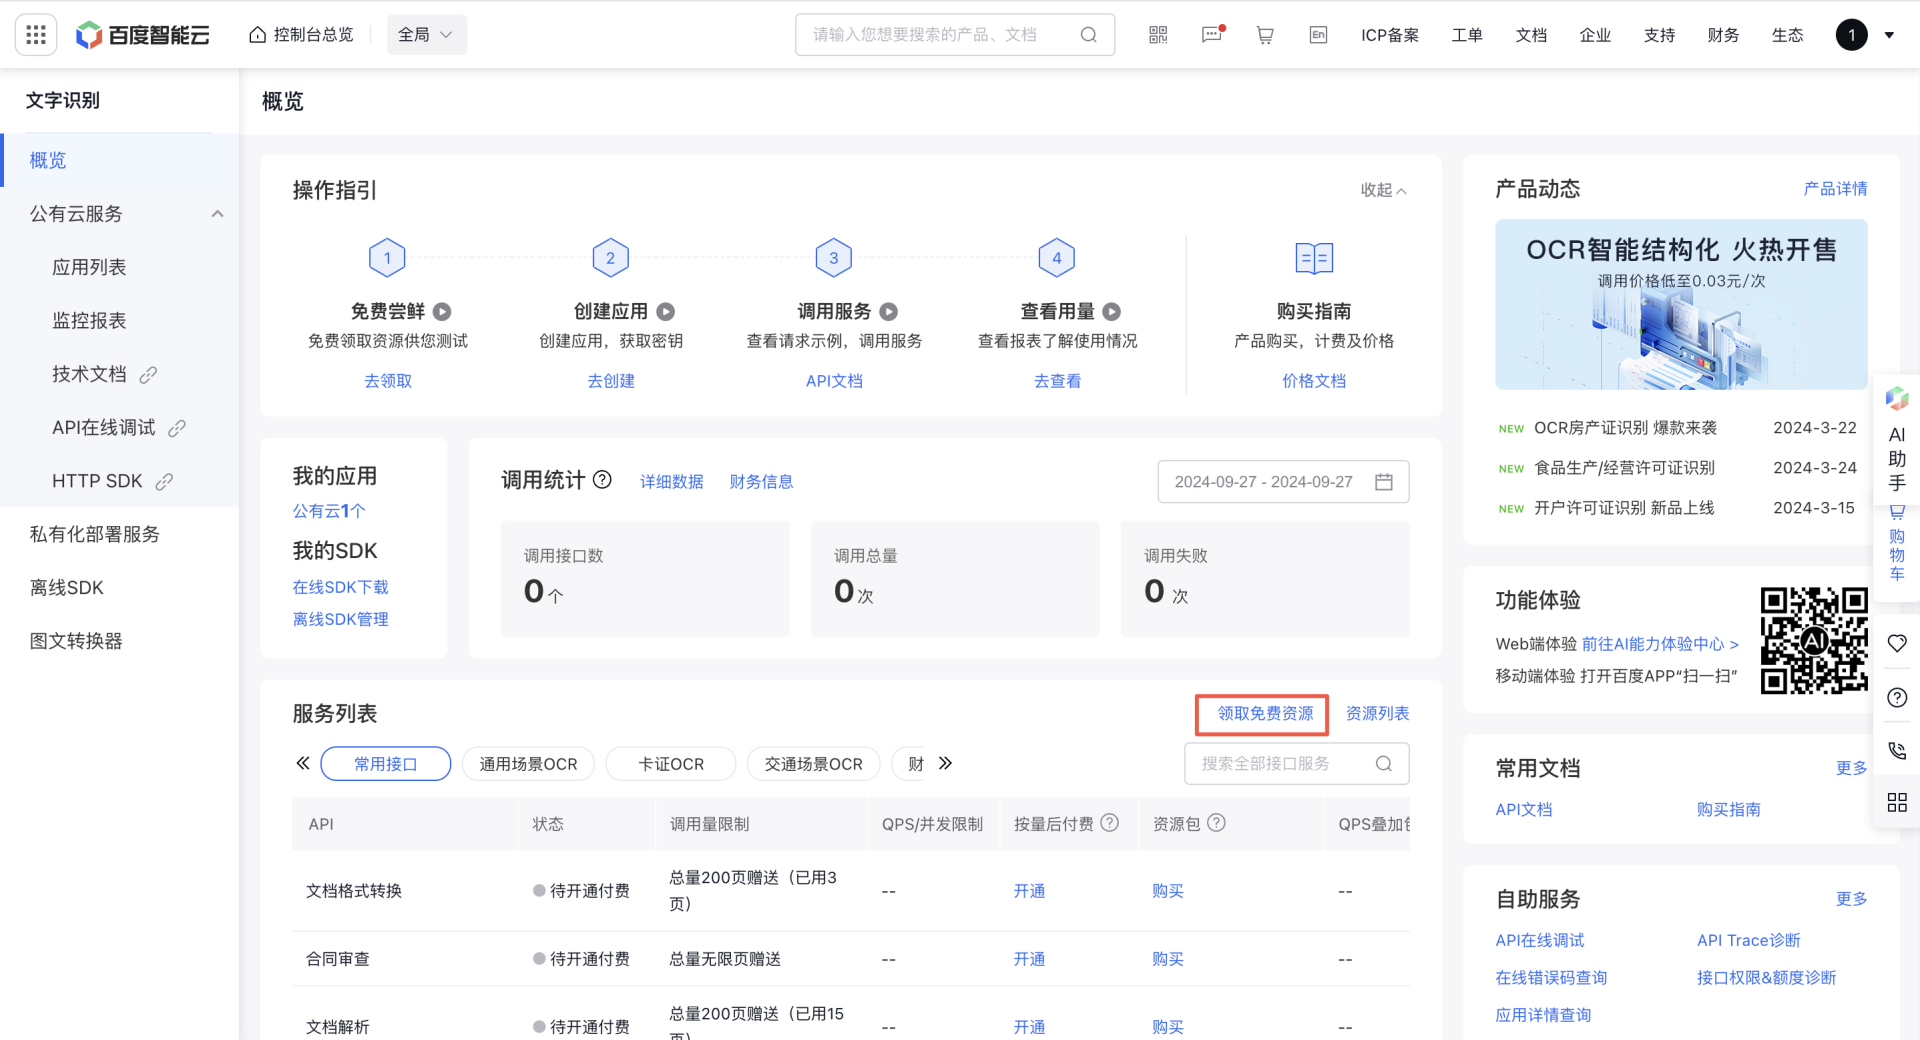Open the 2024-09-27 date range picker
The width and height of the screenshot is (1920, 1040).
[1283, 482]
